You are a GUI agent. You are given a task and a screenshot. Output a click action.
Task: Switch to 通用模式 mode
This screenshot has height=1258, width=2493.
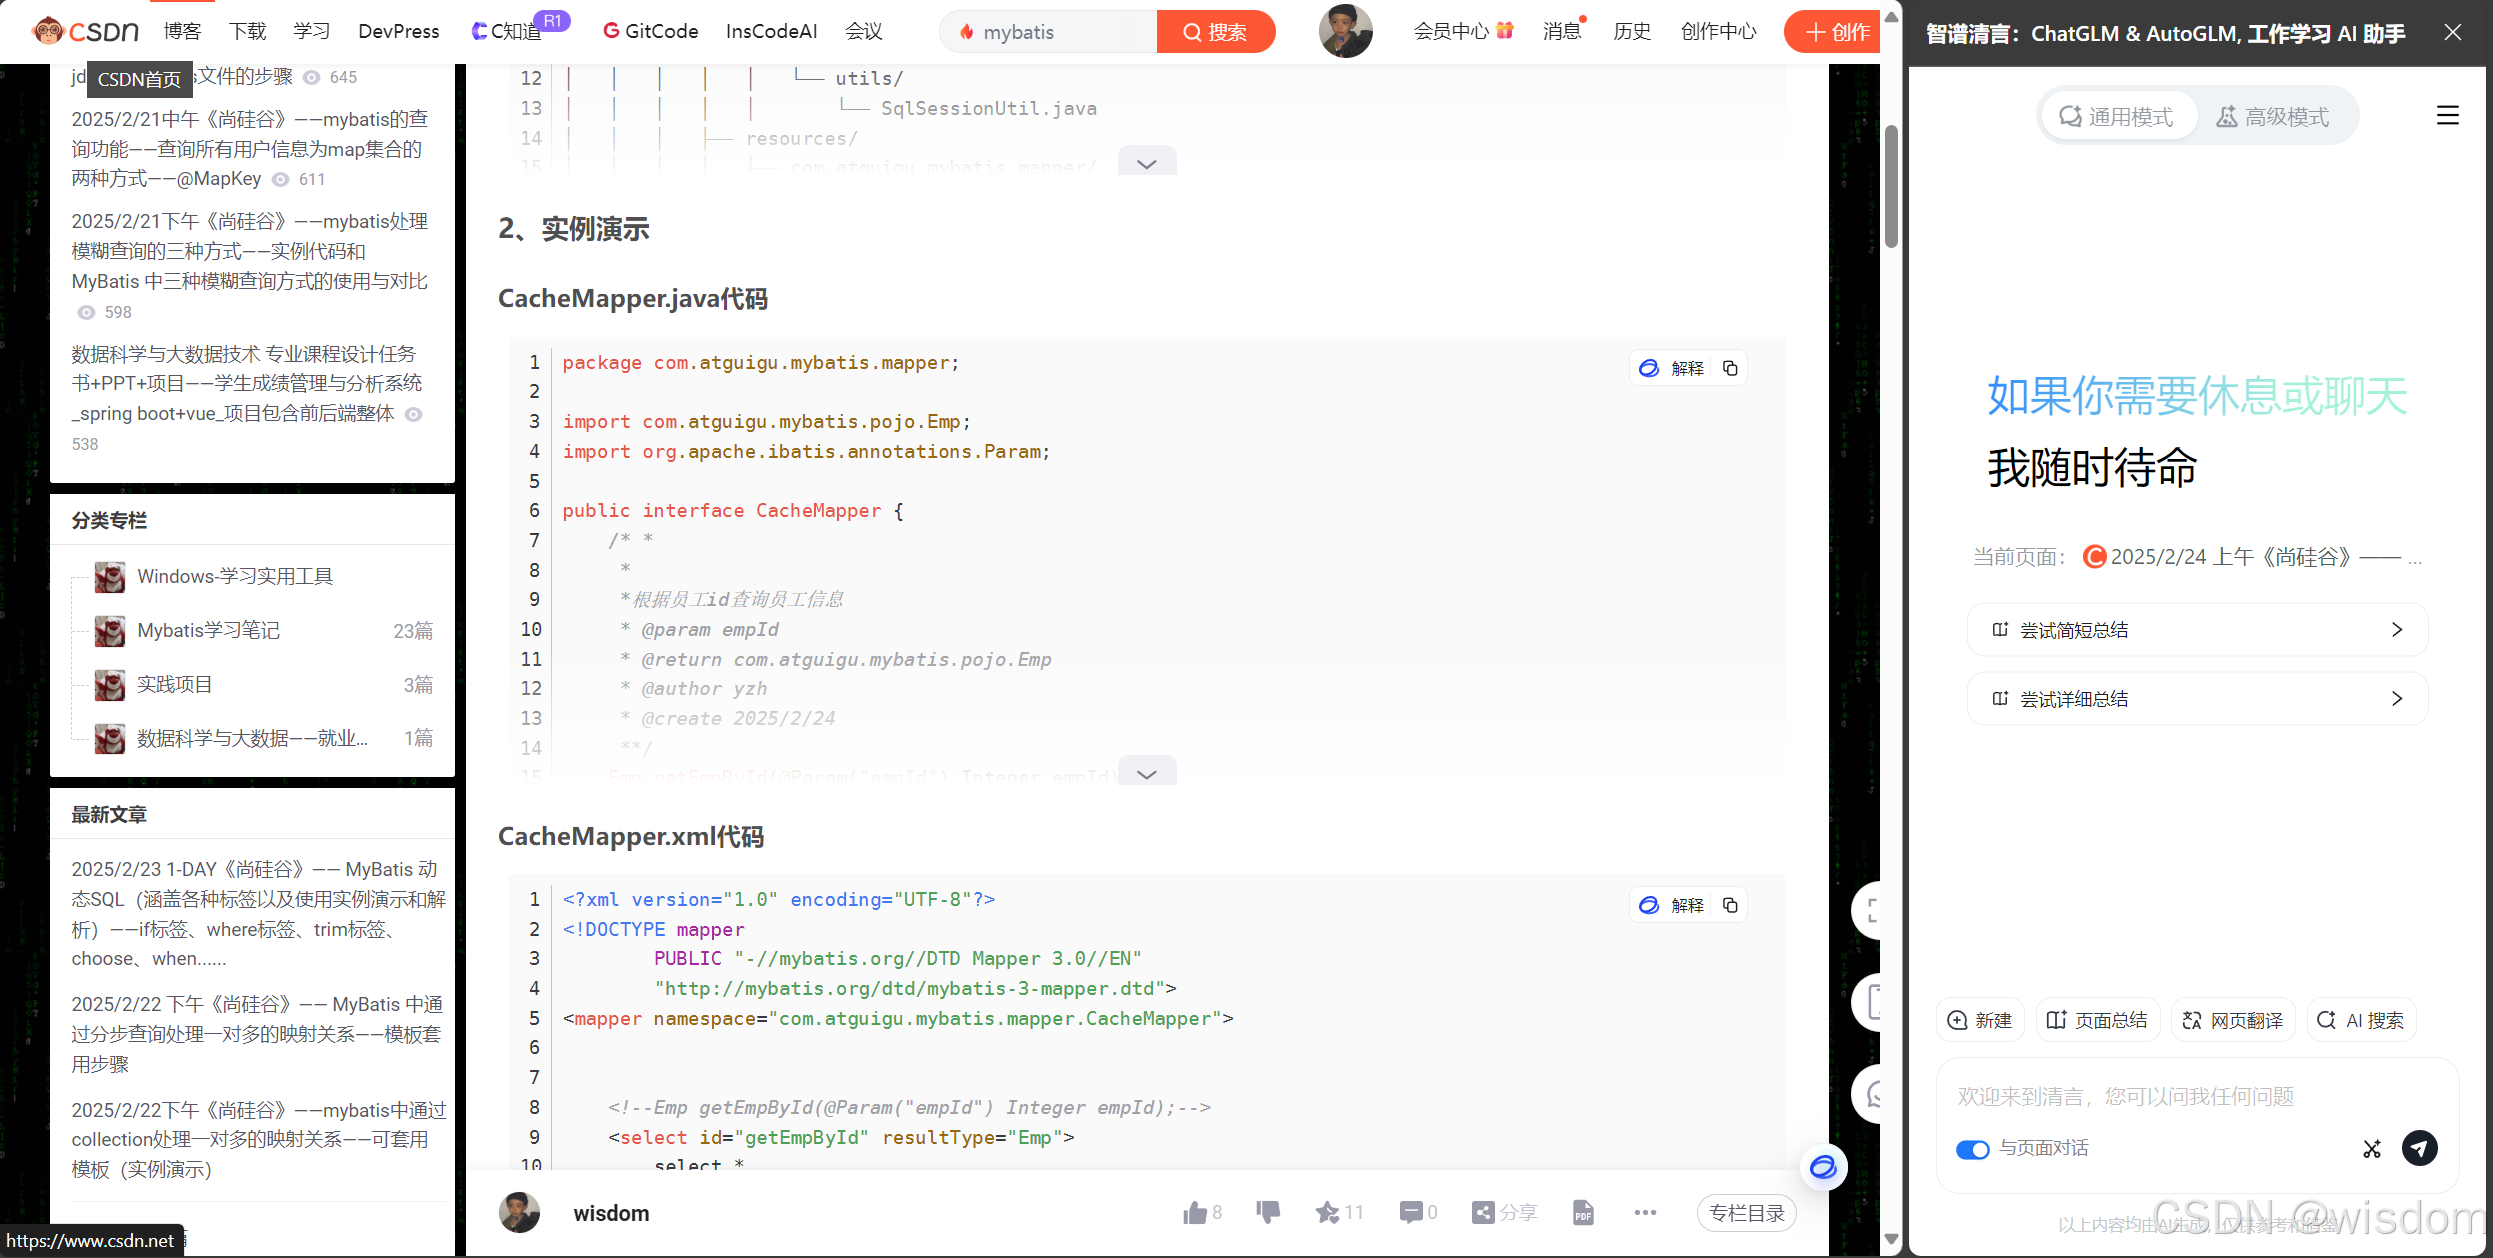pos(2117,117)
